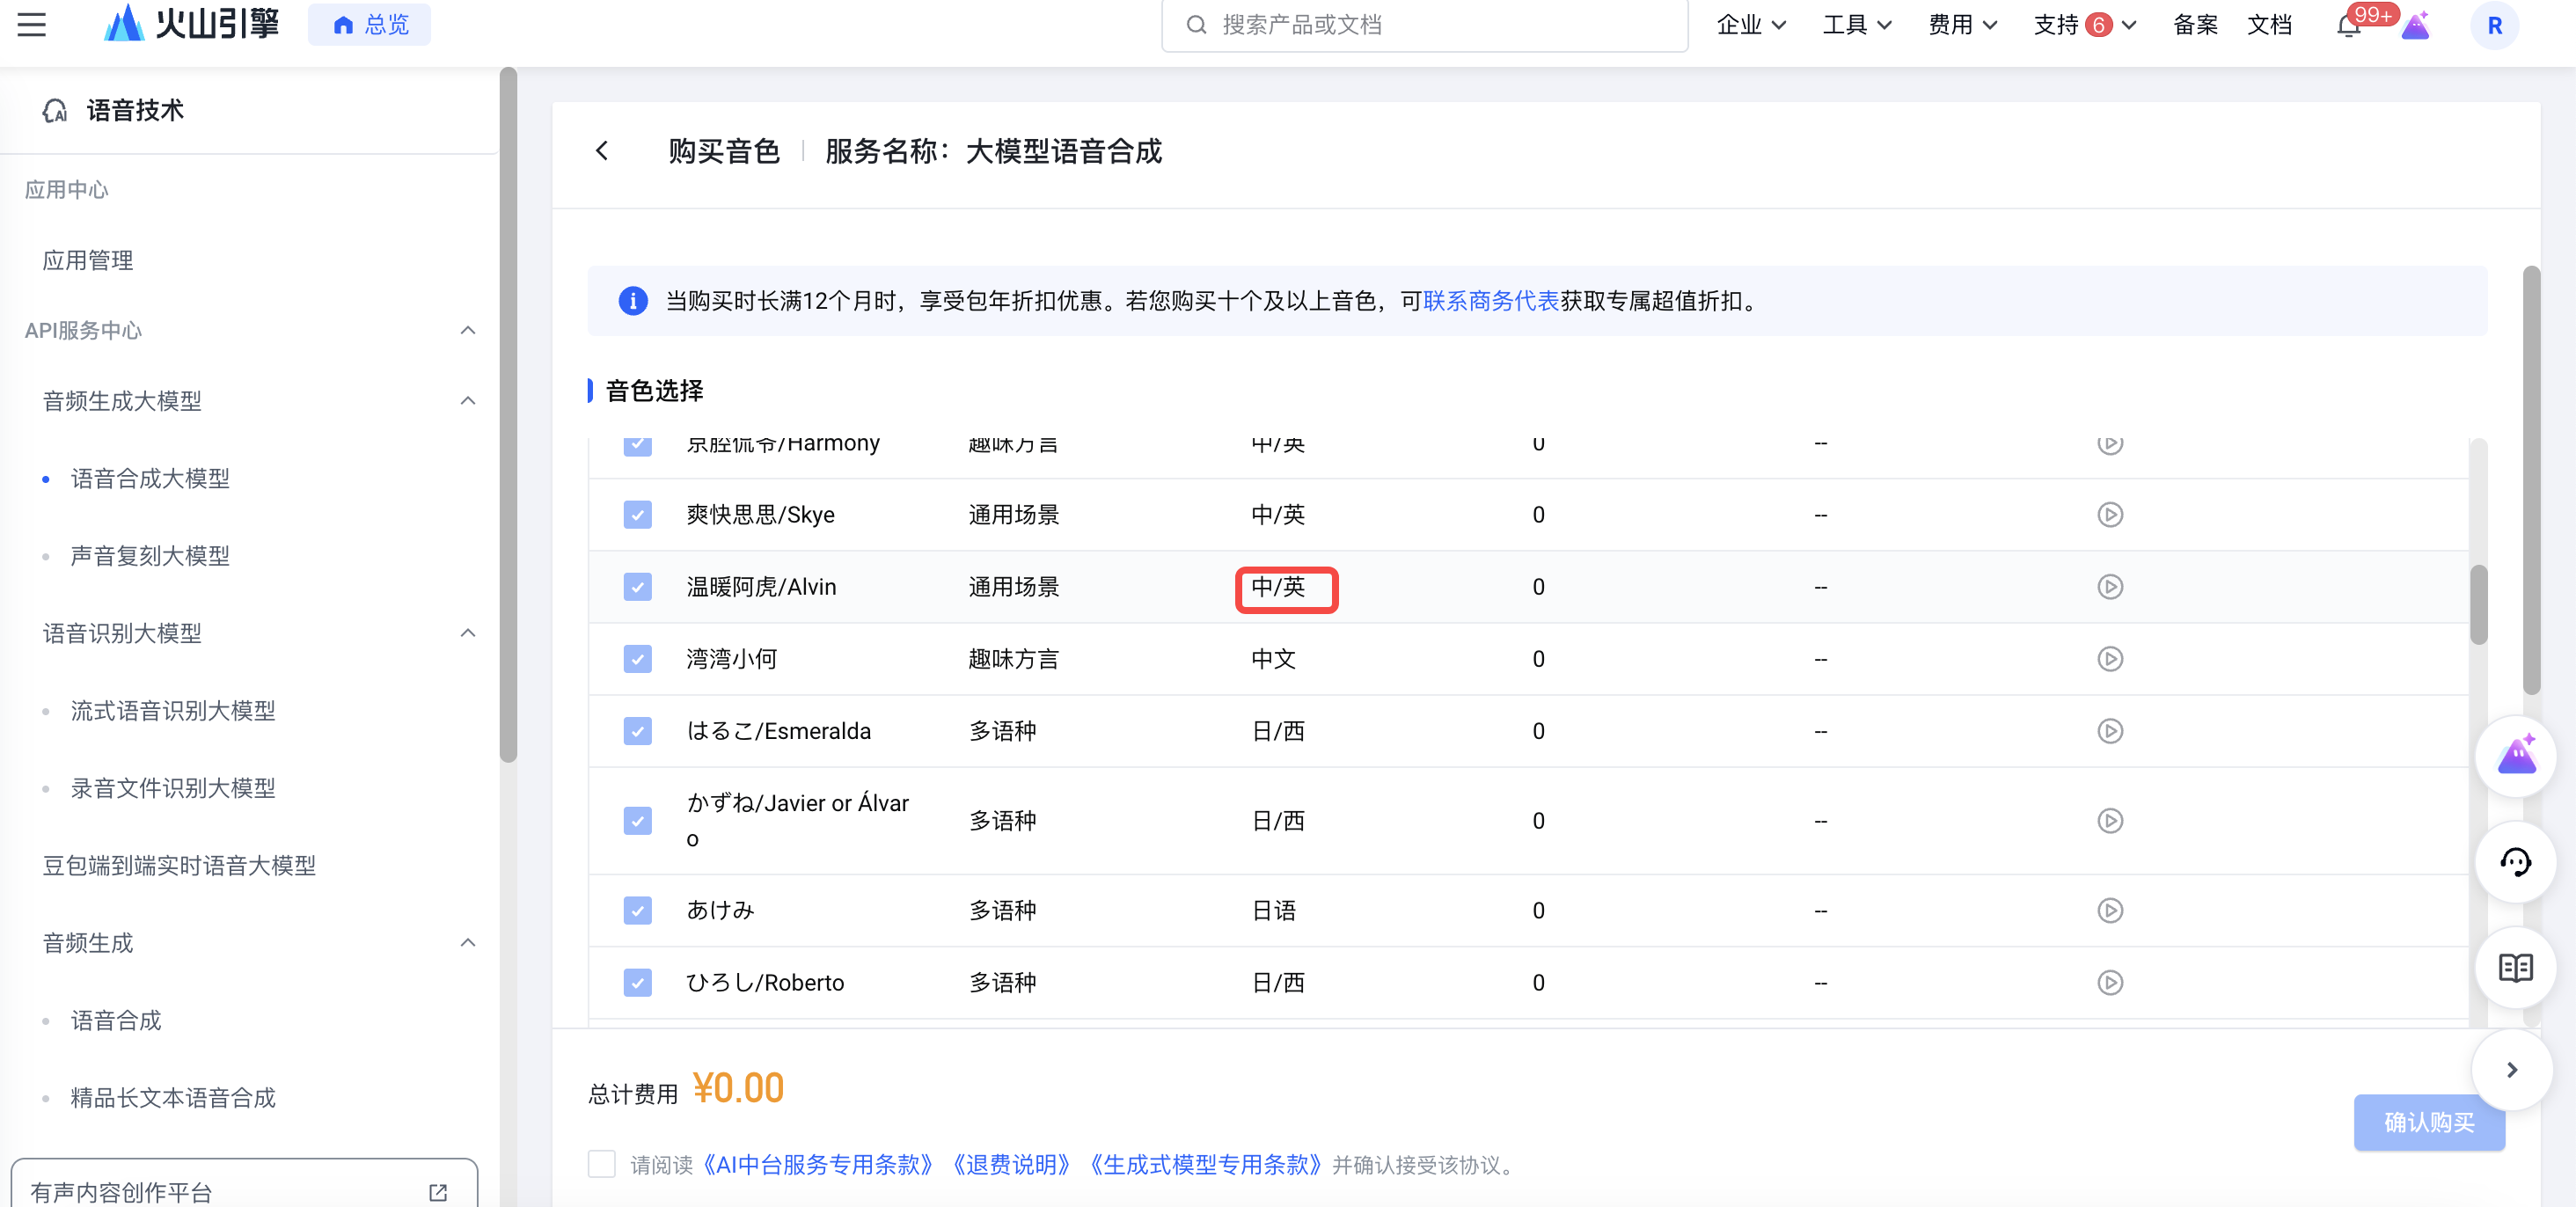This screenshot has width=2576, height=1207.
Task: Go back using the left arrow
Action: 602,151
